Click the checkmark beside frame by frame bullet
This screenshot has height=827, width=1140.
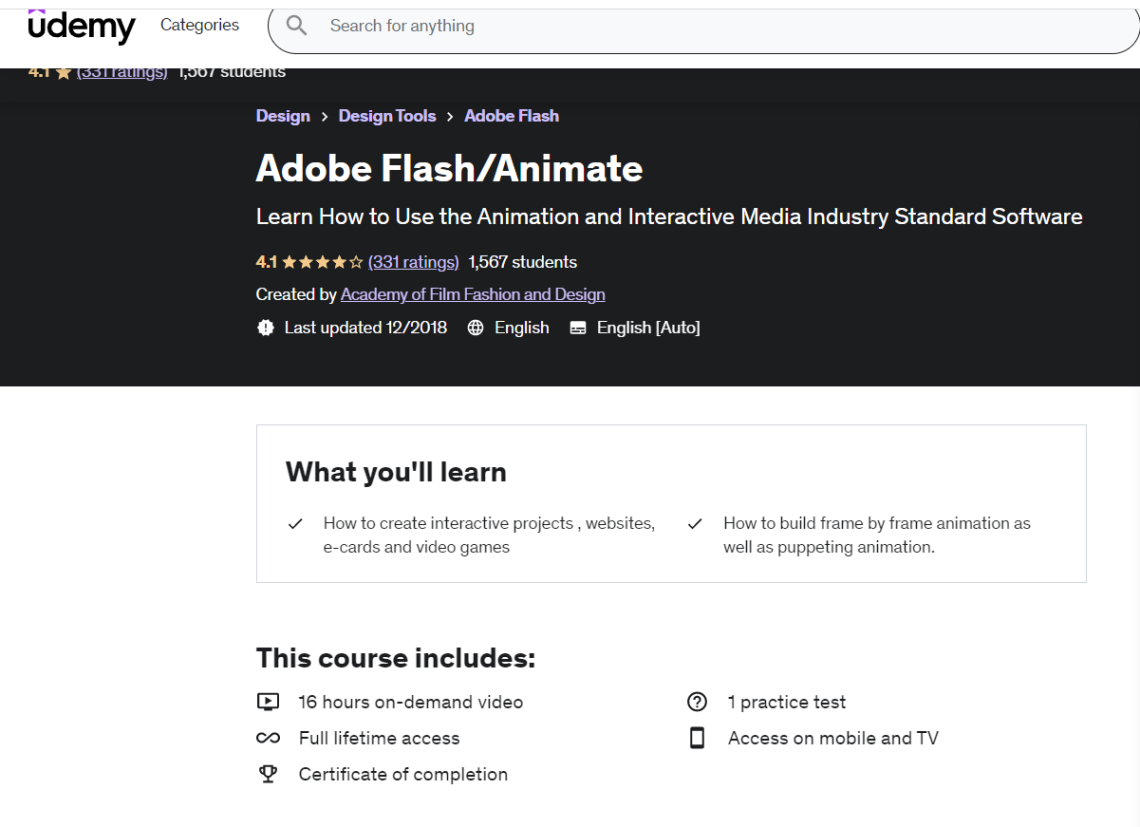click(694, 522)
